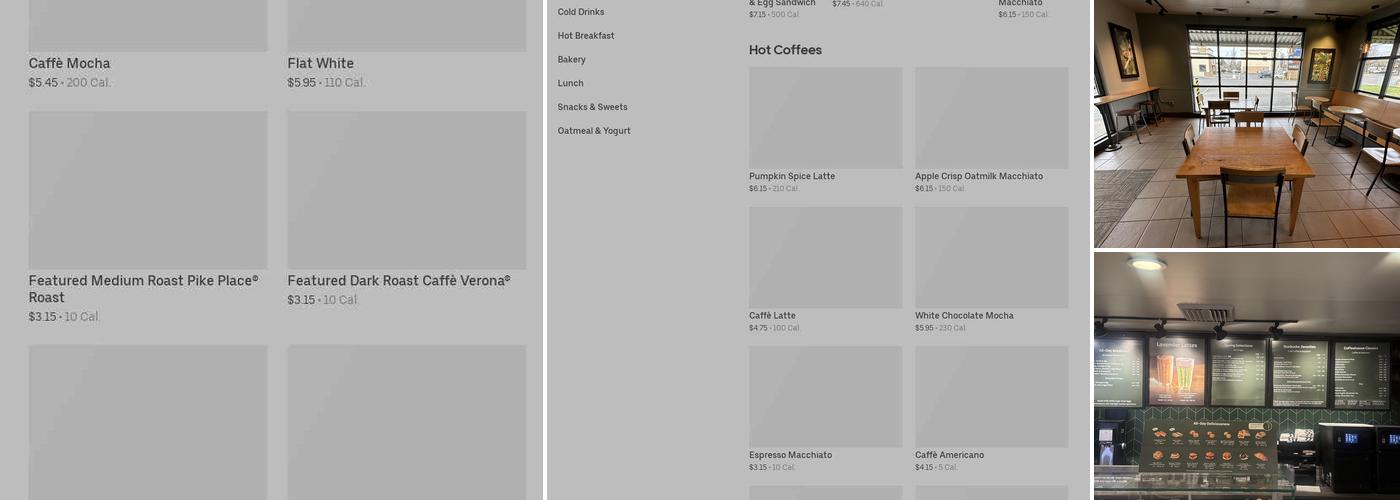Open Featured Medium Roast Pike Place Roast
The height and width of the screenshot is (500, 1400).
[144, 289]
